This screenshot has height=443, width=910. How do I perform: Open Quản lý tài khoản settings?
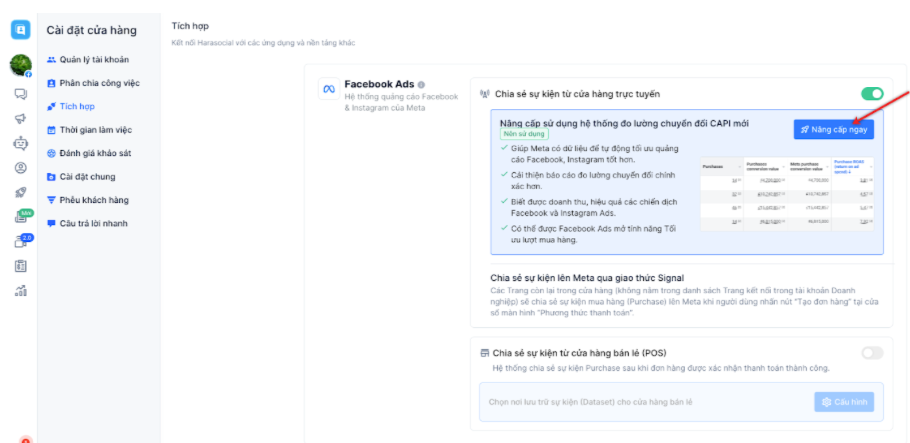click(95, 60)
